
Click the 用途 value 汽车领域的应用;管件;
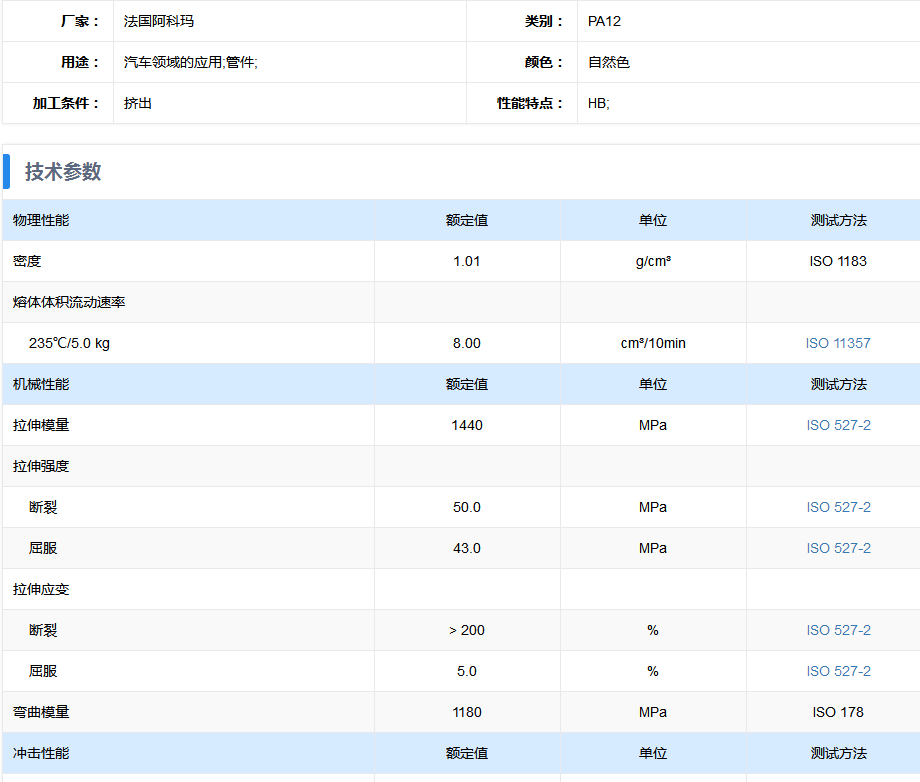pos(191,62)
